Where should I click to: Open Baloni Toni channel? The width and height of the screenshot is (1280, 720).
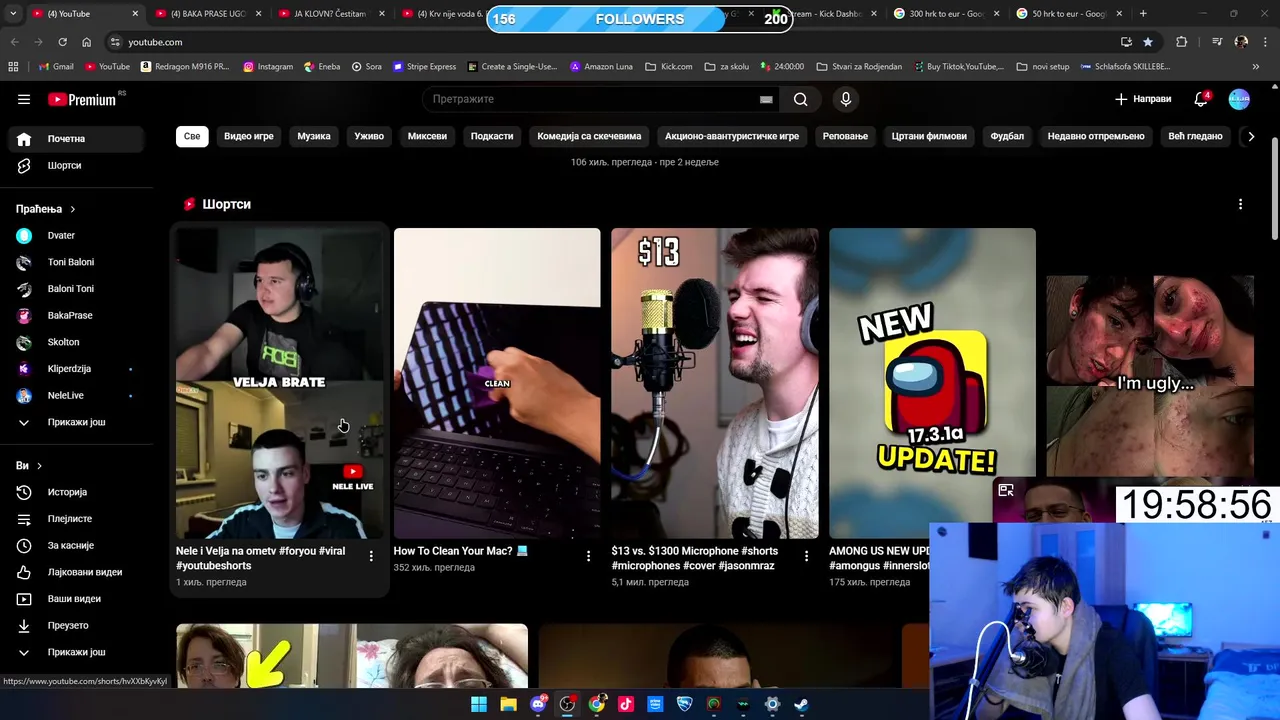click(78, 289)
